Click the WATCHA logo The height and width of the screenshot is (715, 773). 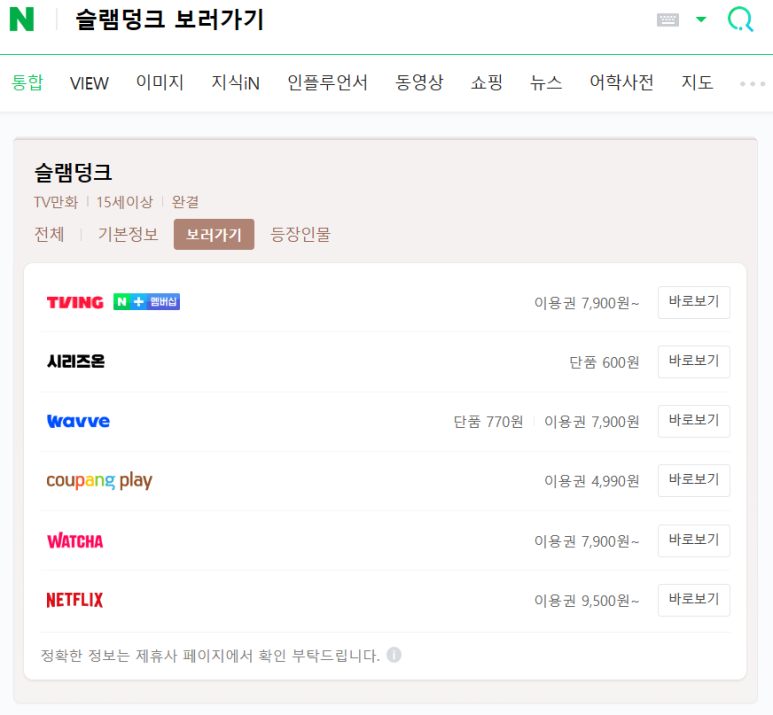point(75,541)
